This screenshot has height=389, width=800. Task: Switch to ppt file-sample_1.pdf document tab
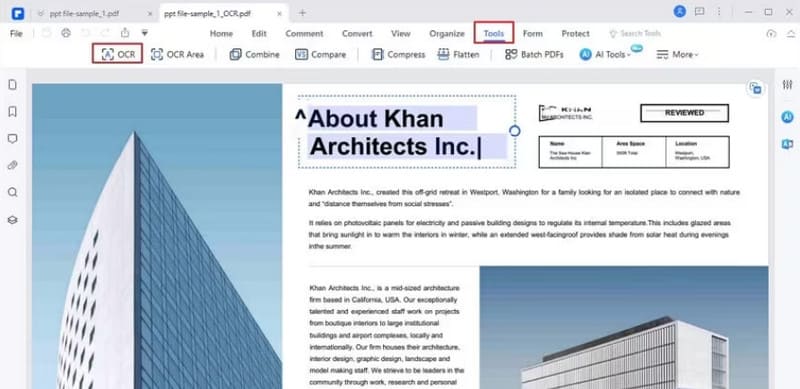pos(85,14)
